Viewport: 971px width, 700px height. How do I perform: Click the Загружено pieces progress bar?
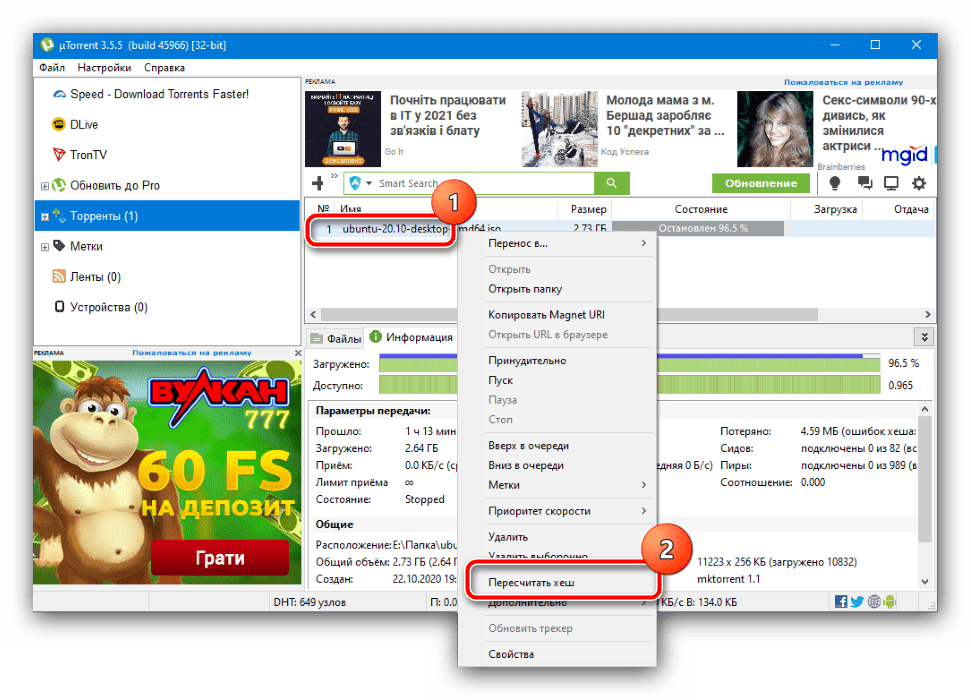click(629, 364)
